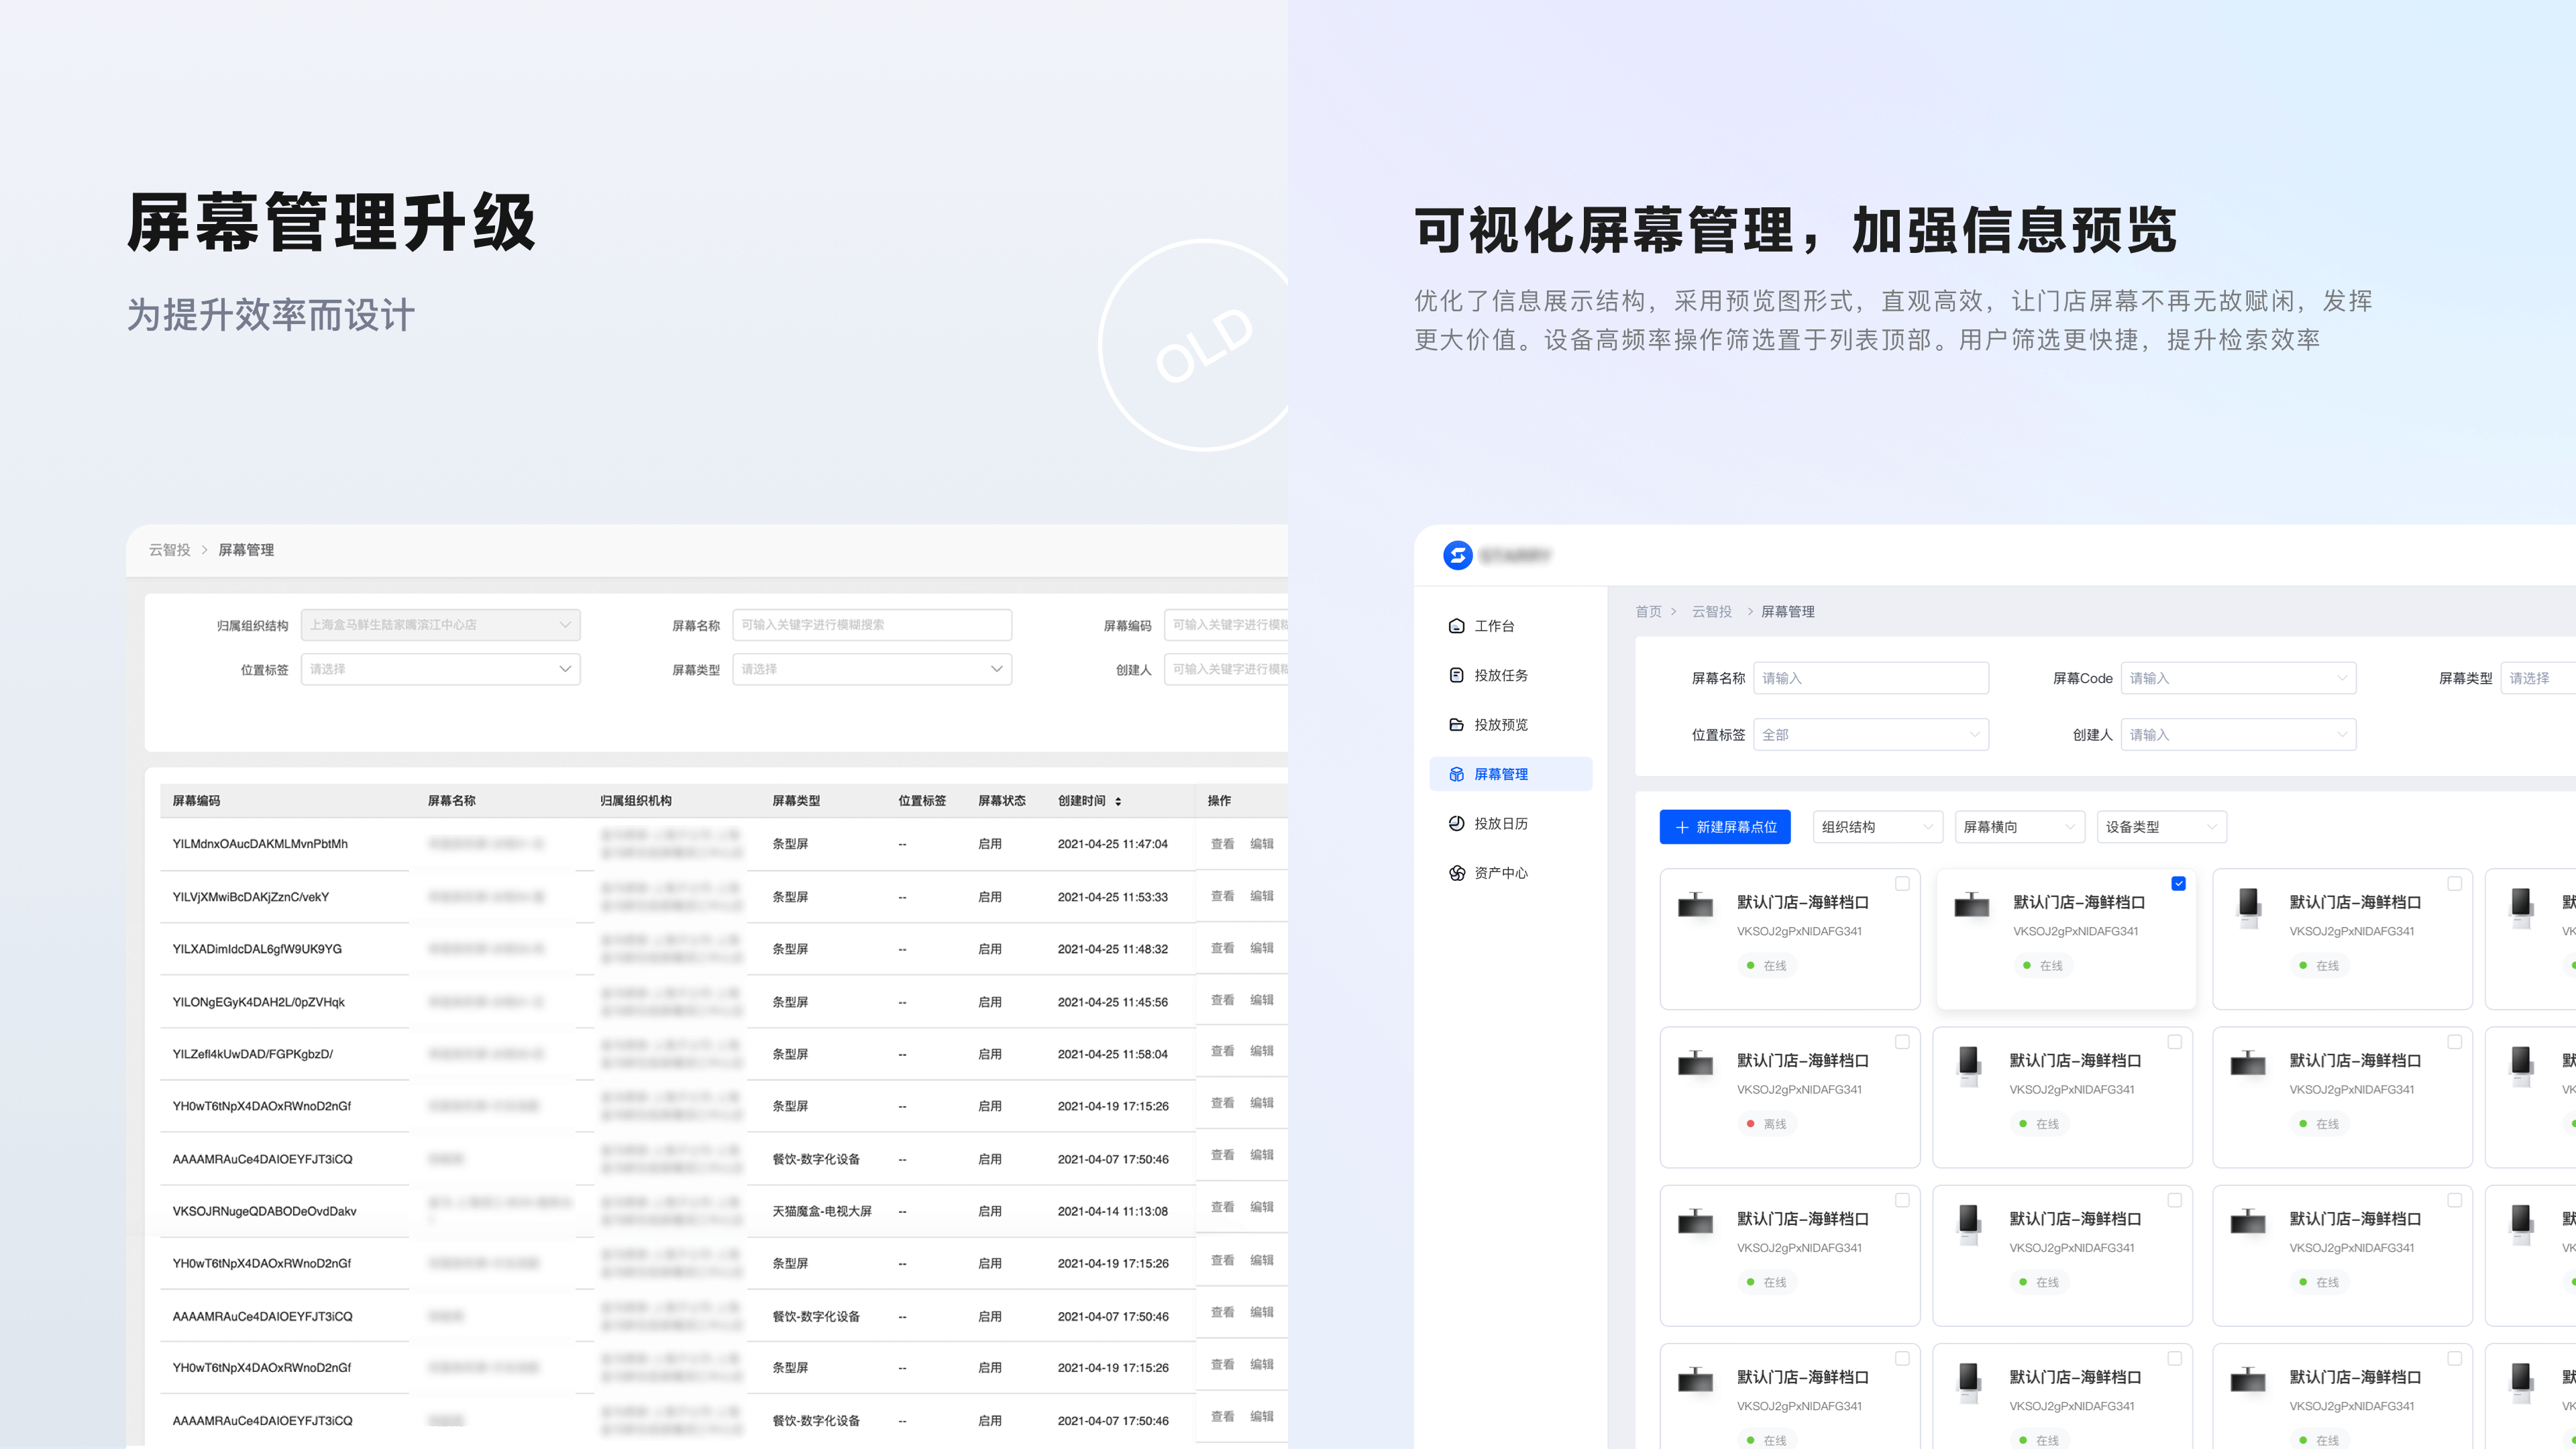Open the 屏幕类型 请选择 dropdown in the old panel
This screenshot has height=1449, width=2576.
pyautogui.click(x=872, y=669)
